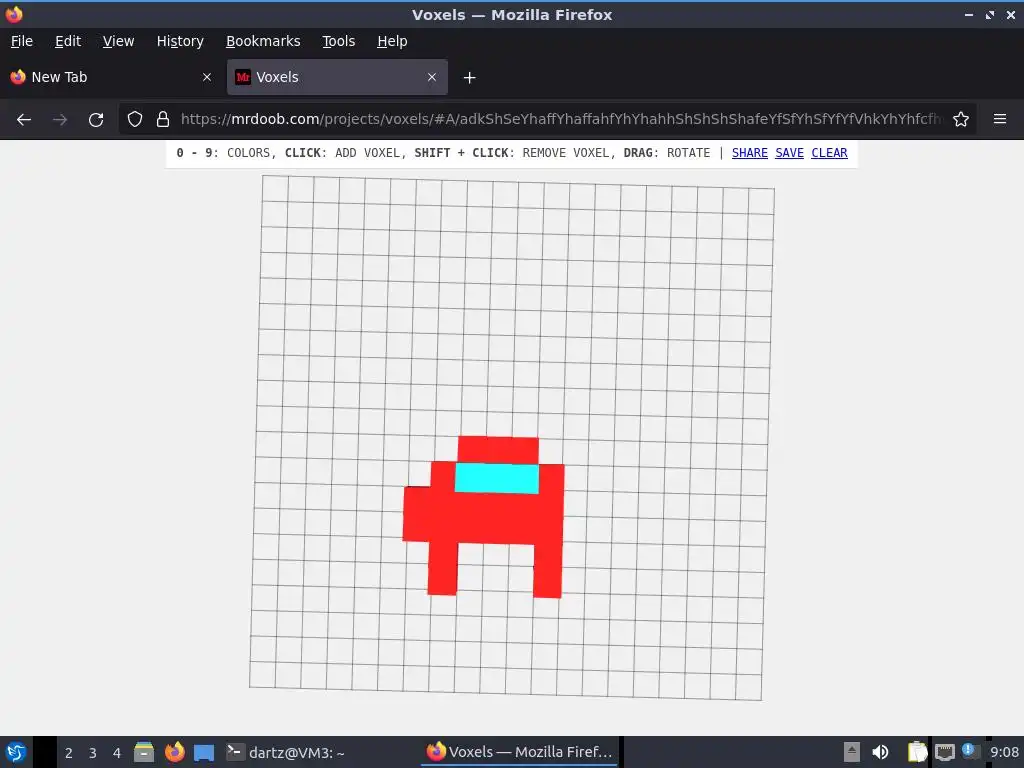Close the Voxels tab
The width and height of the screenshot is (1024, 768).
pyautogui.click(x=432, y=77)
